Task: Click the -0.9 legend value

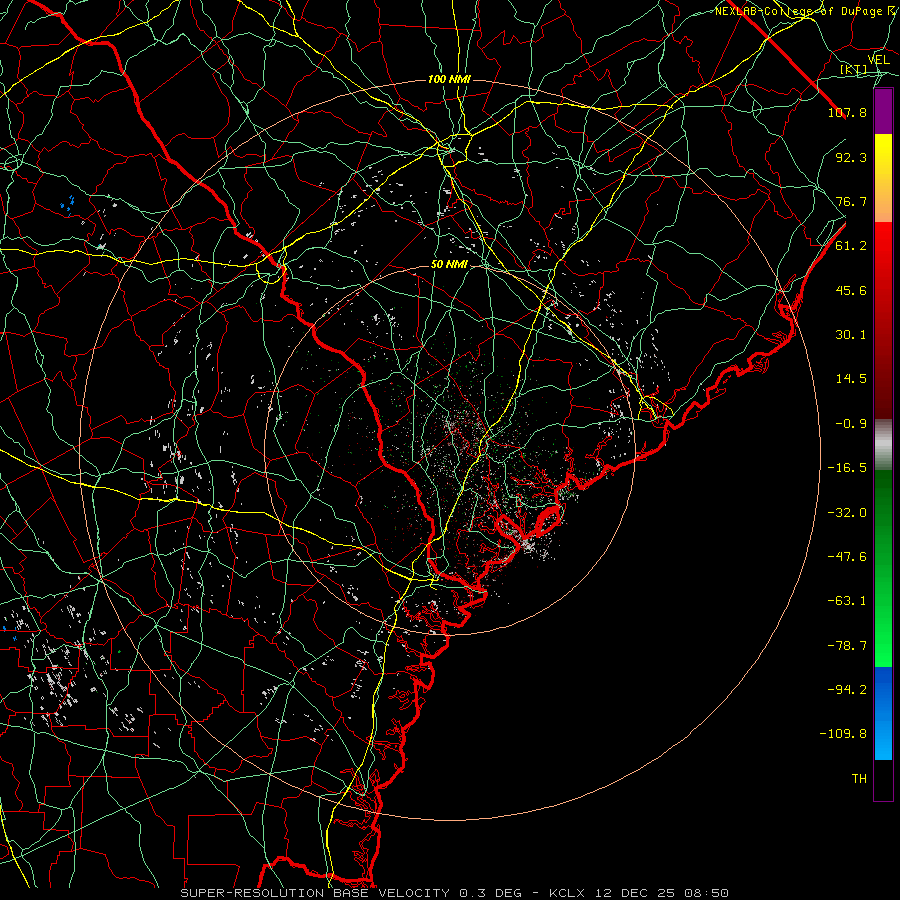Action: pos(851,424)
